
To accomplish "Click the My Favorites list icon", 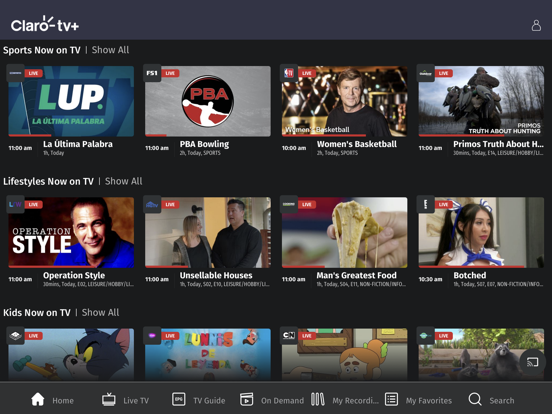I will [391, 399].
